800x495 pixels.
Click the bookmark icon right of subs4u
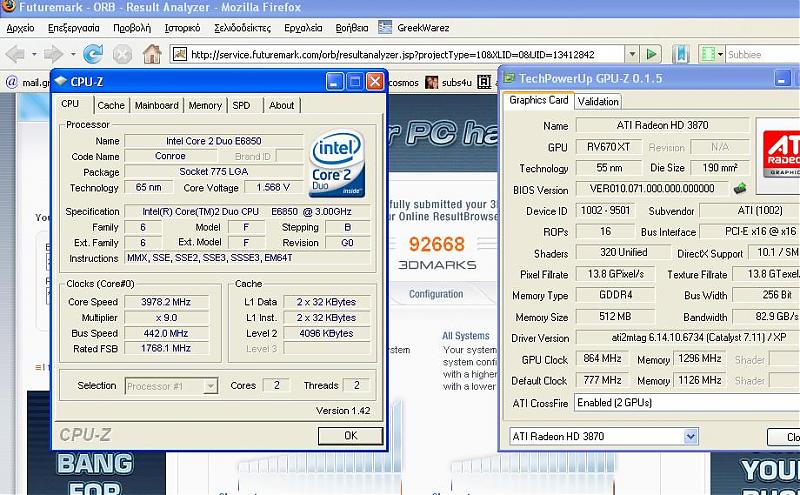(484, 82)
